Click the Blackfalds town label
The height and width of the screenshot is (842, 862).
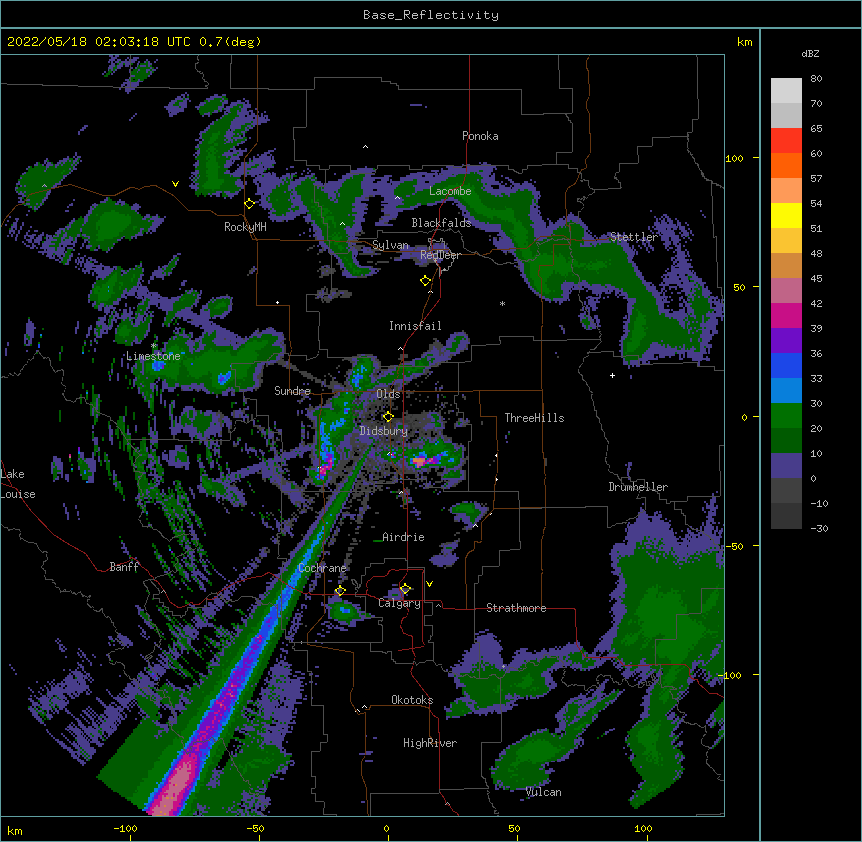point(441,223)
